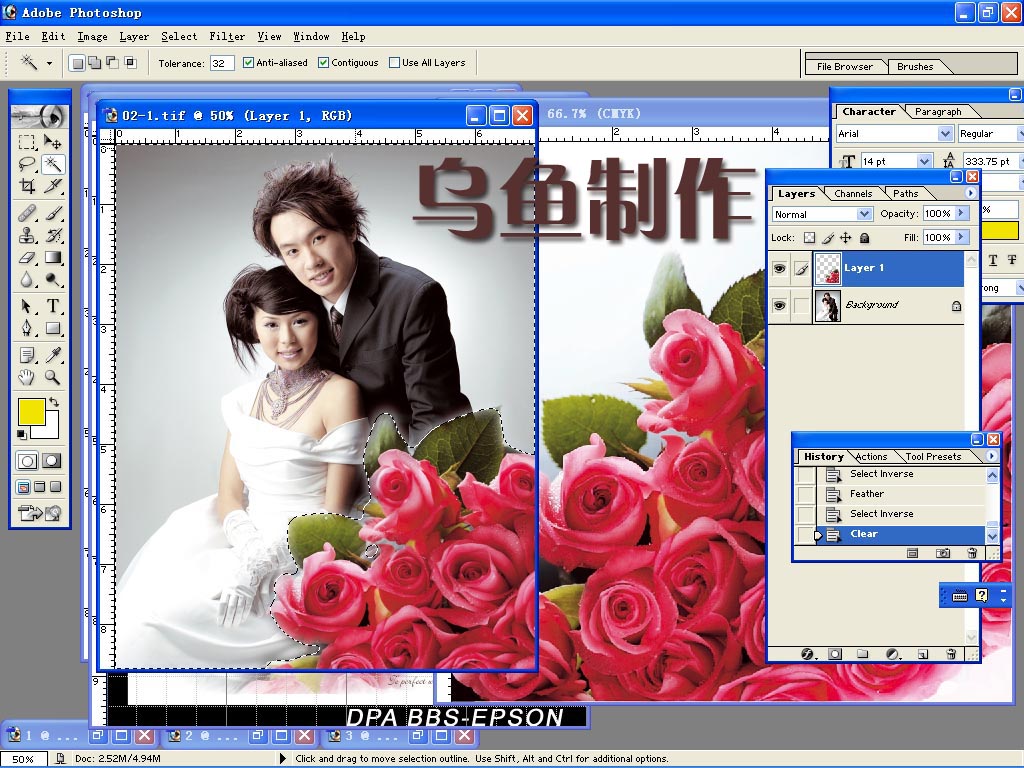Open the Filter menu
This screenshot has width=1024, height=768.
click(227, 37)
